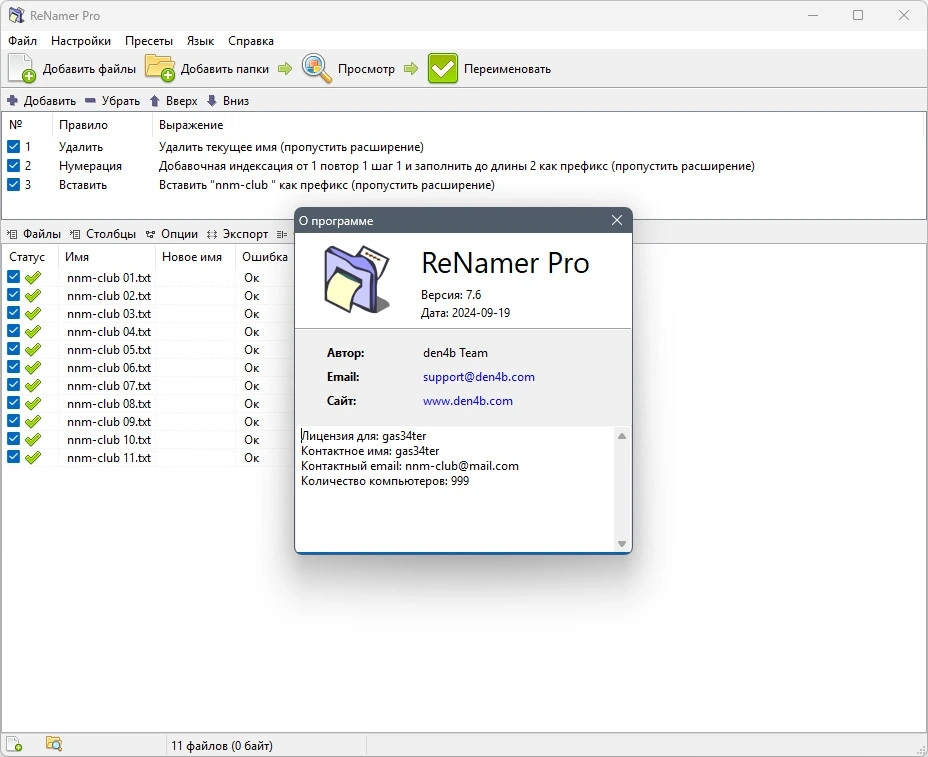Click the Add folders toolbar icon
Viewport: 928px width, 757px height.
click(160, 67)
